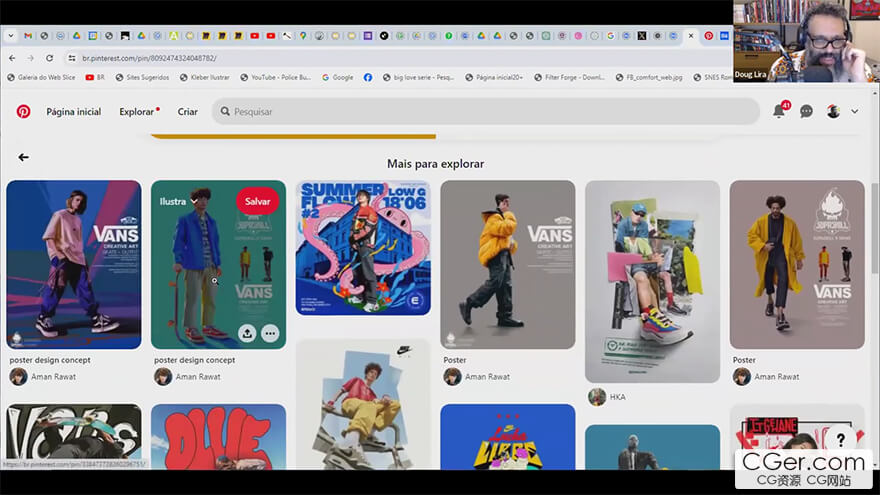Click the browser forward button
This screenshot has height=495, width=880.
click(30, 58)
